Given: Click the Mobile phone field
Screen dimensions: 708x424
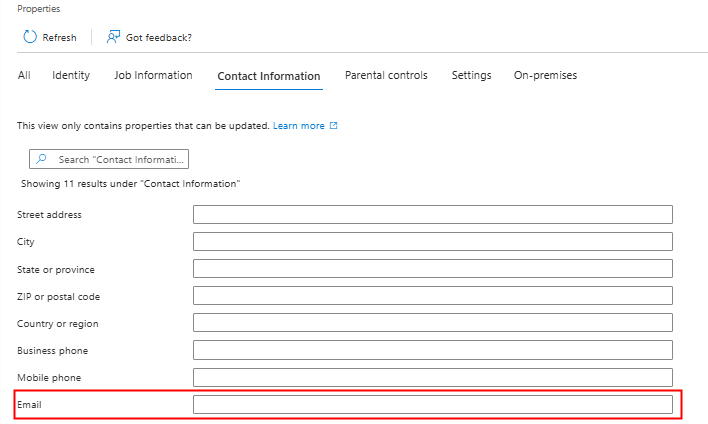Looking at the screenshot, I should tap(432, 378).
